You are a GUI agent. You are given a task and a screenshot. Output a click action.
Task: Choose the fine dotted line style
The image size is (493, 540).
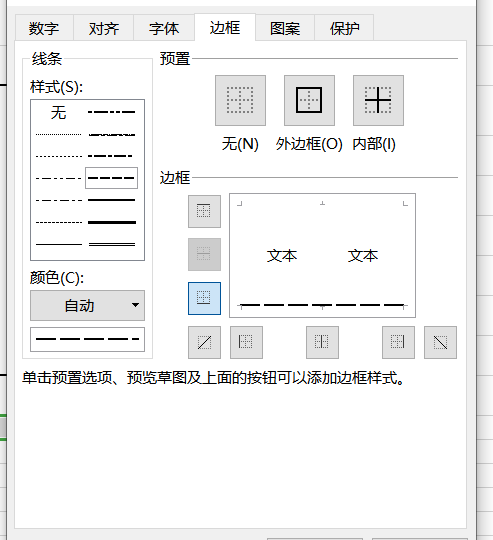[59, 134]
